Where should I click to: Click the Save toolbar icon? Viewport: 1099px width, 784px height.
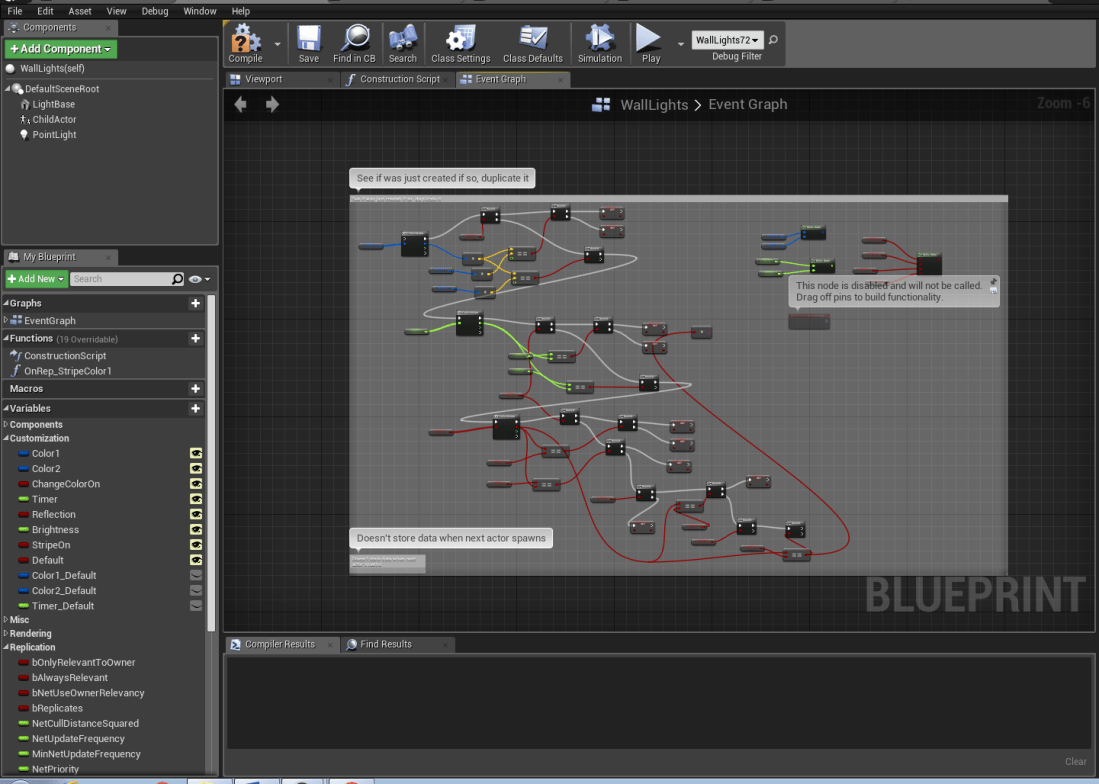[308, 41]
